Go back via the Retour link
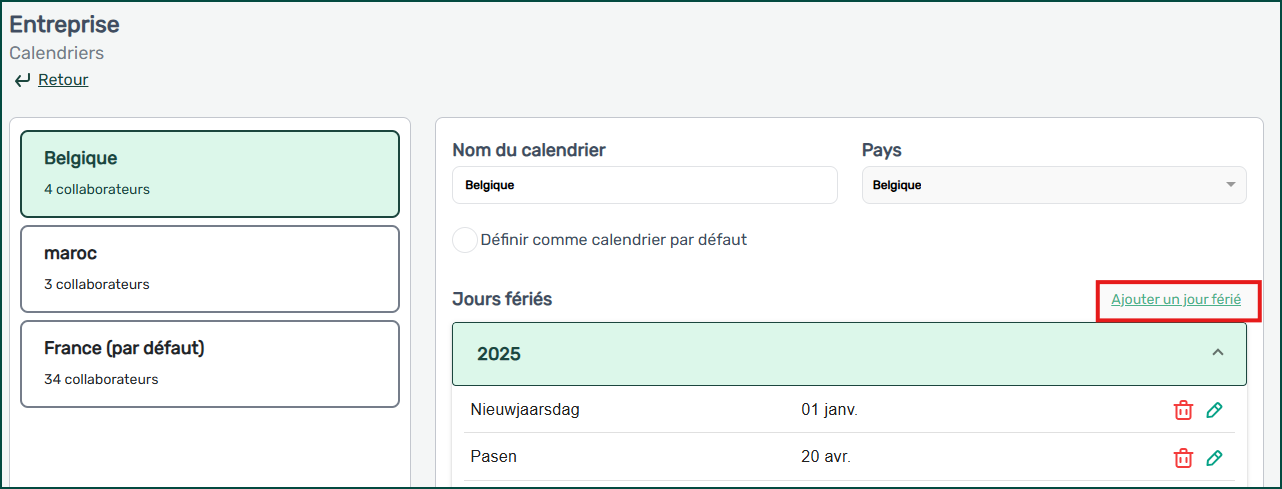This screenshot has width=1282, height=489. 63,80
